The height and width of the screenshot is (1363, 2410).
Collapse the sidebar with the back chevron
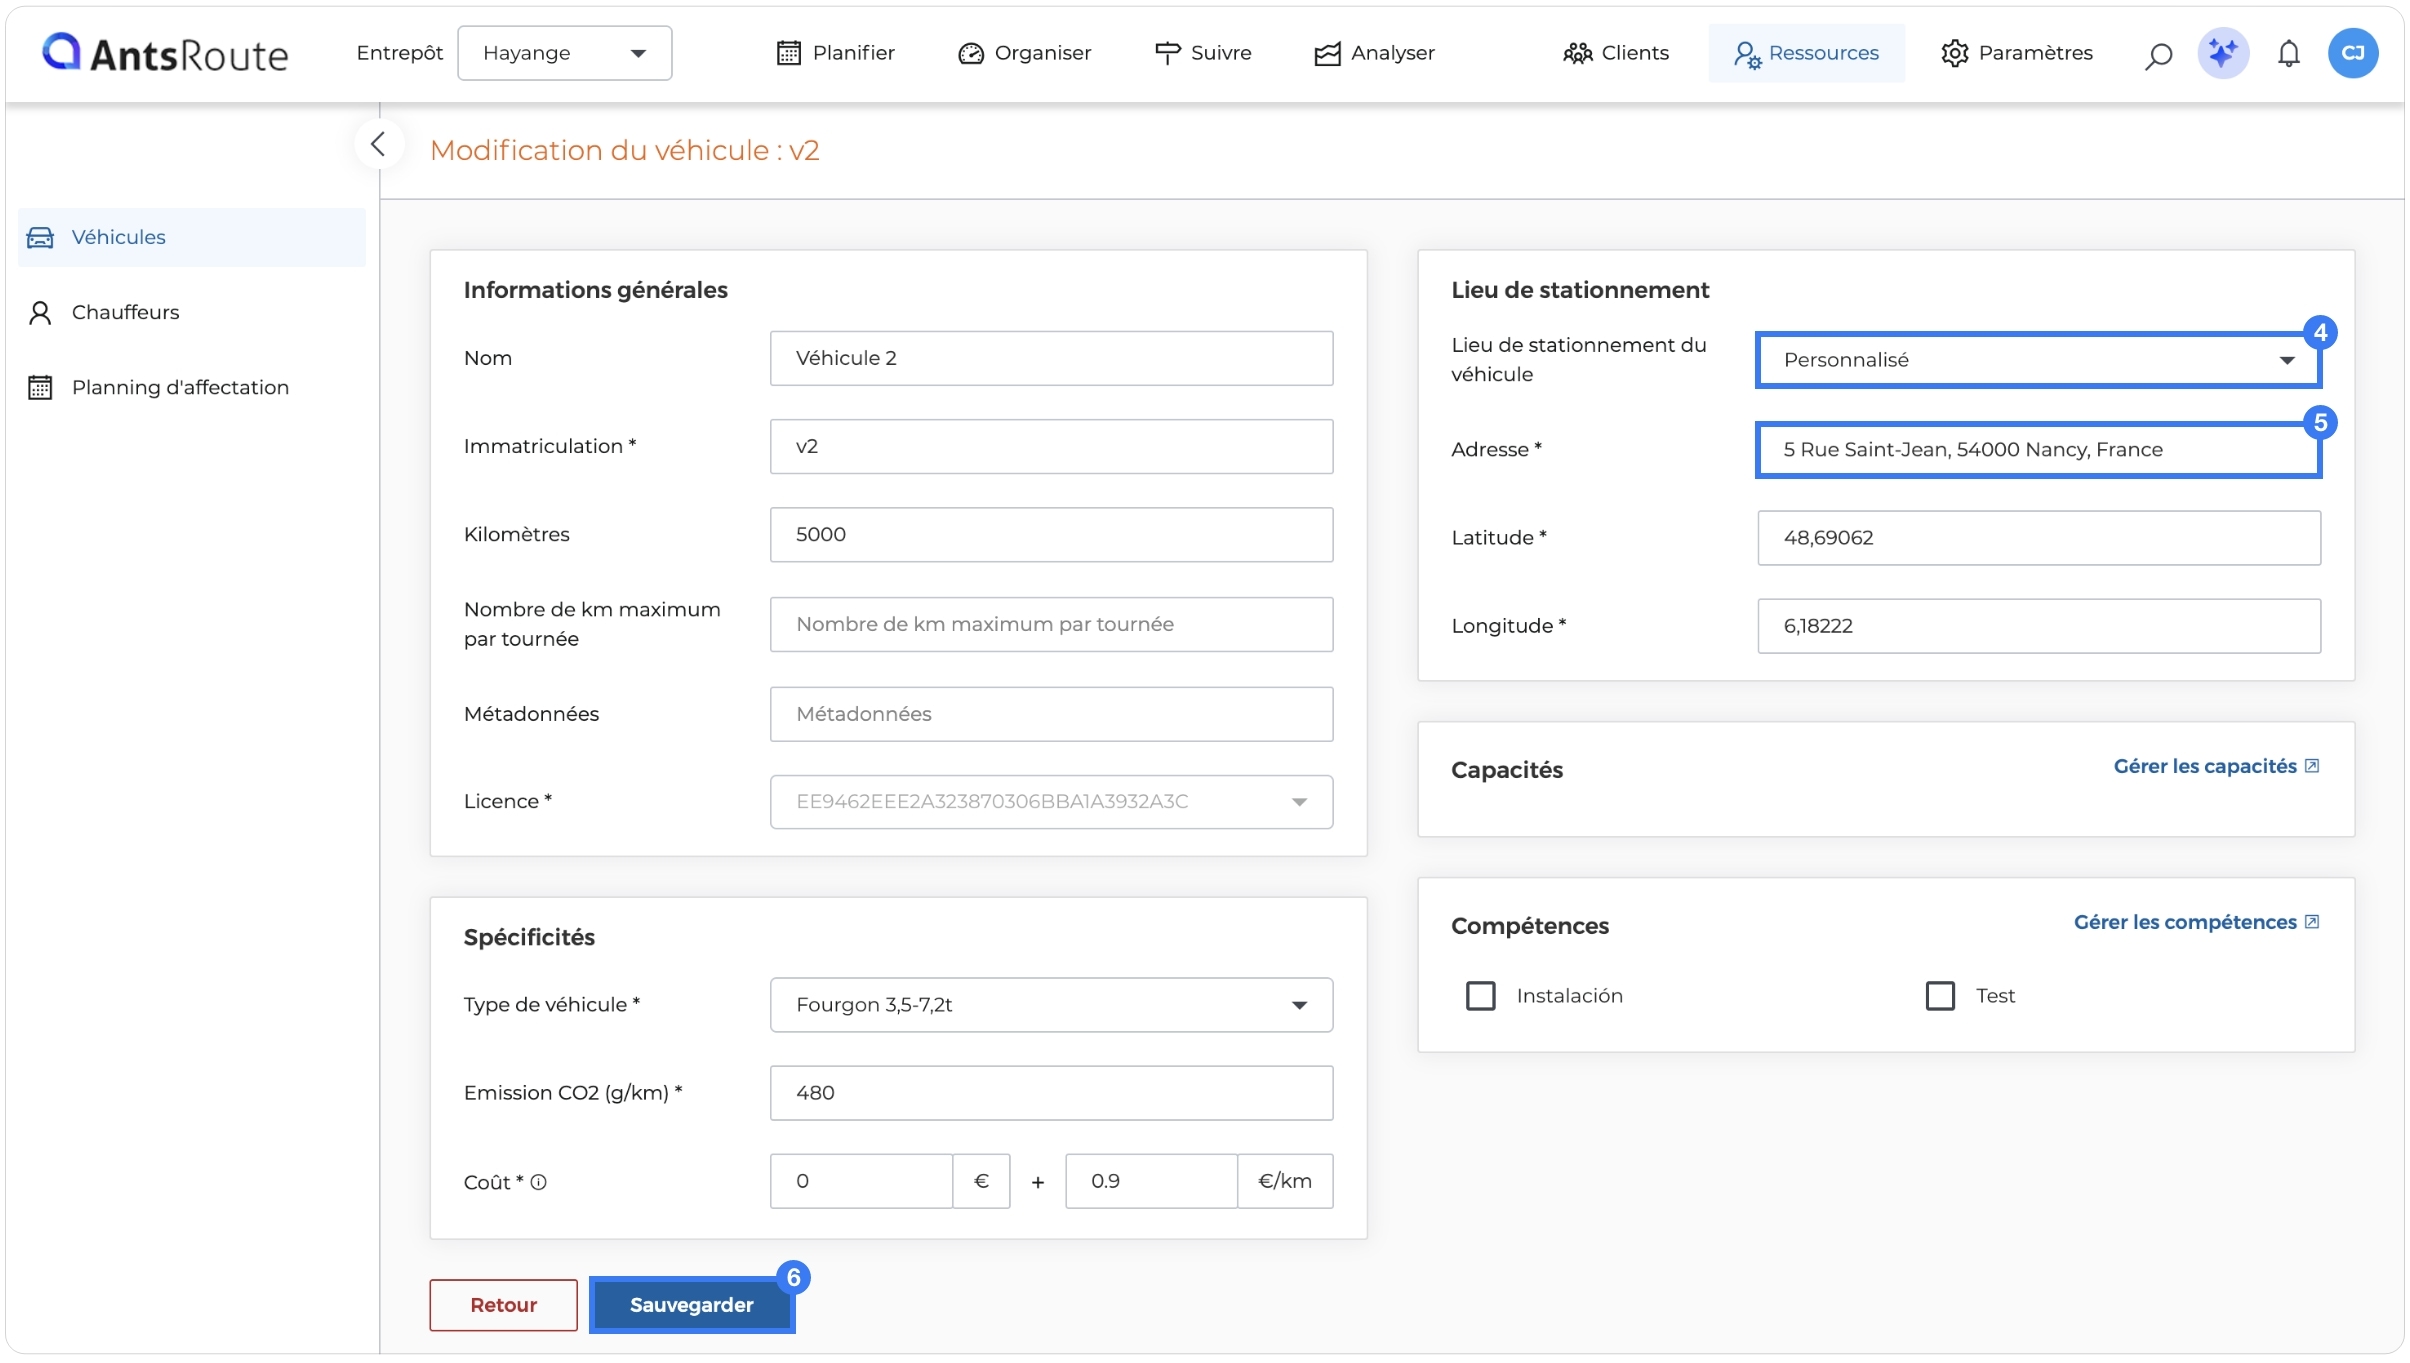click(x=378, y=144)
